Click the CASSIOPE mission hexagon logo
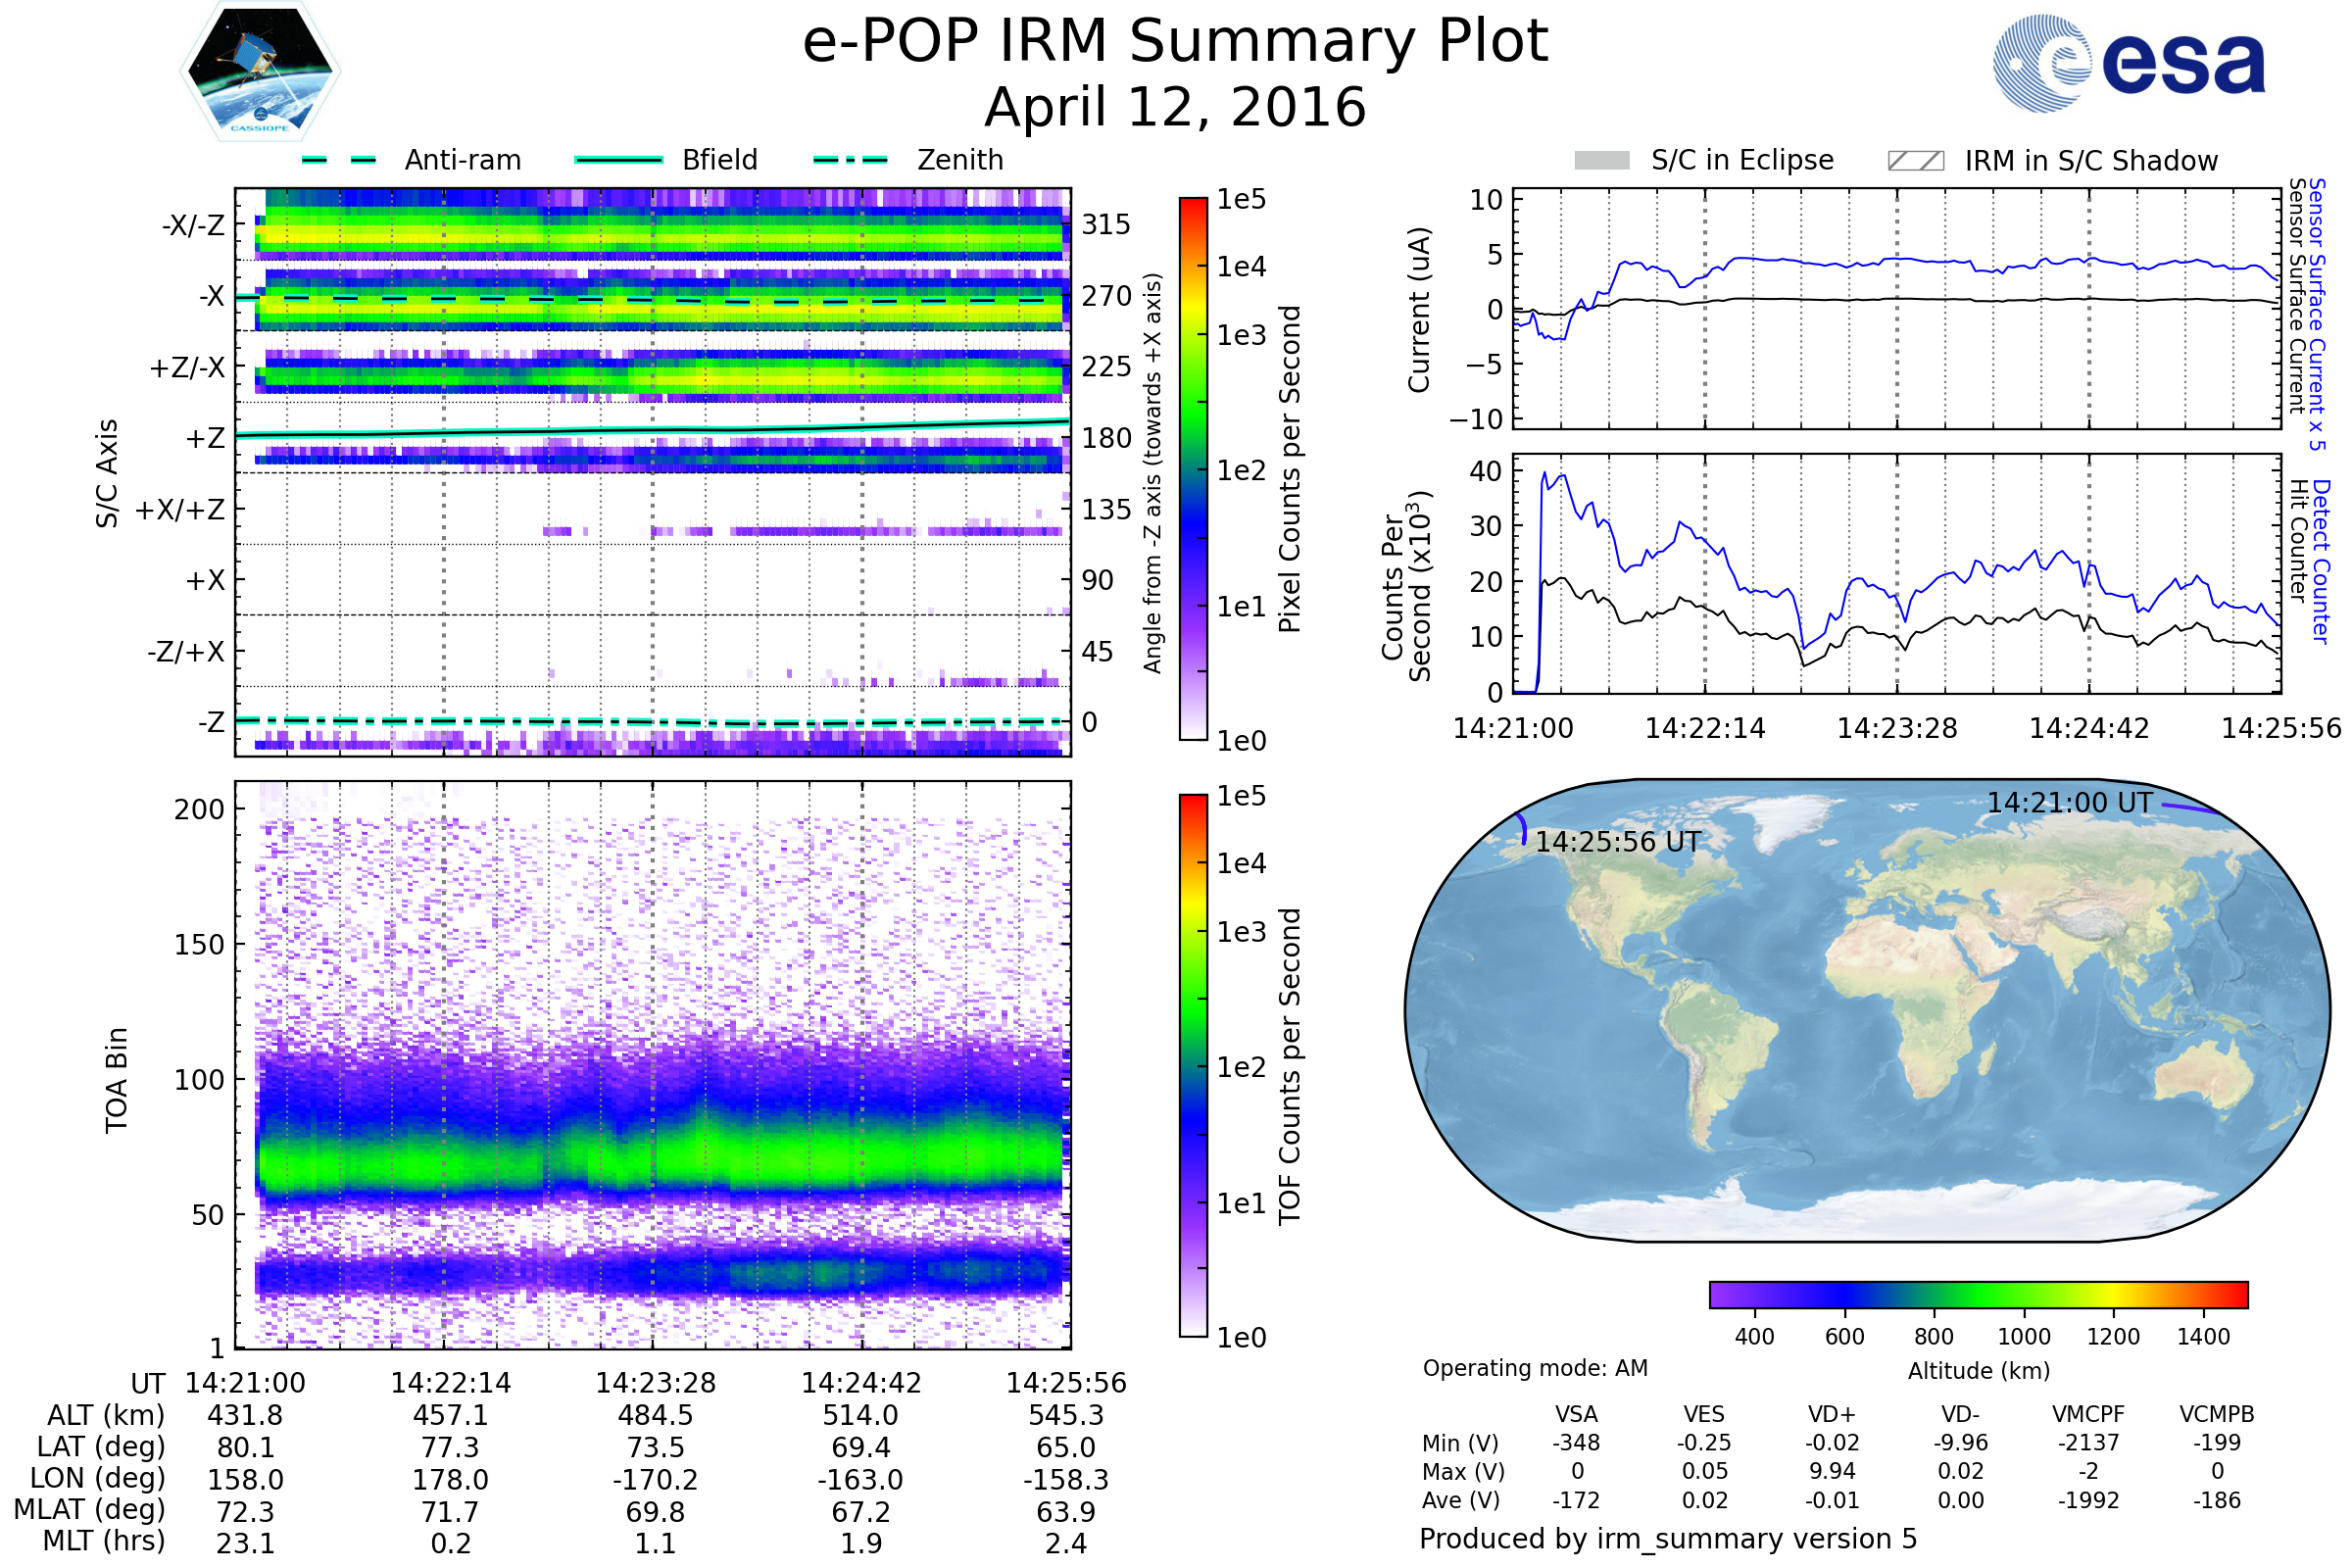This screenshot has width=2352, height=1568. pyautogui.click(x=260, y=72)
